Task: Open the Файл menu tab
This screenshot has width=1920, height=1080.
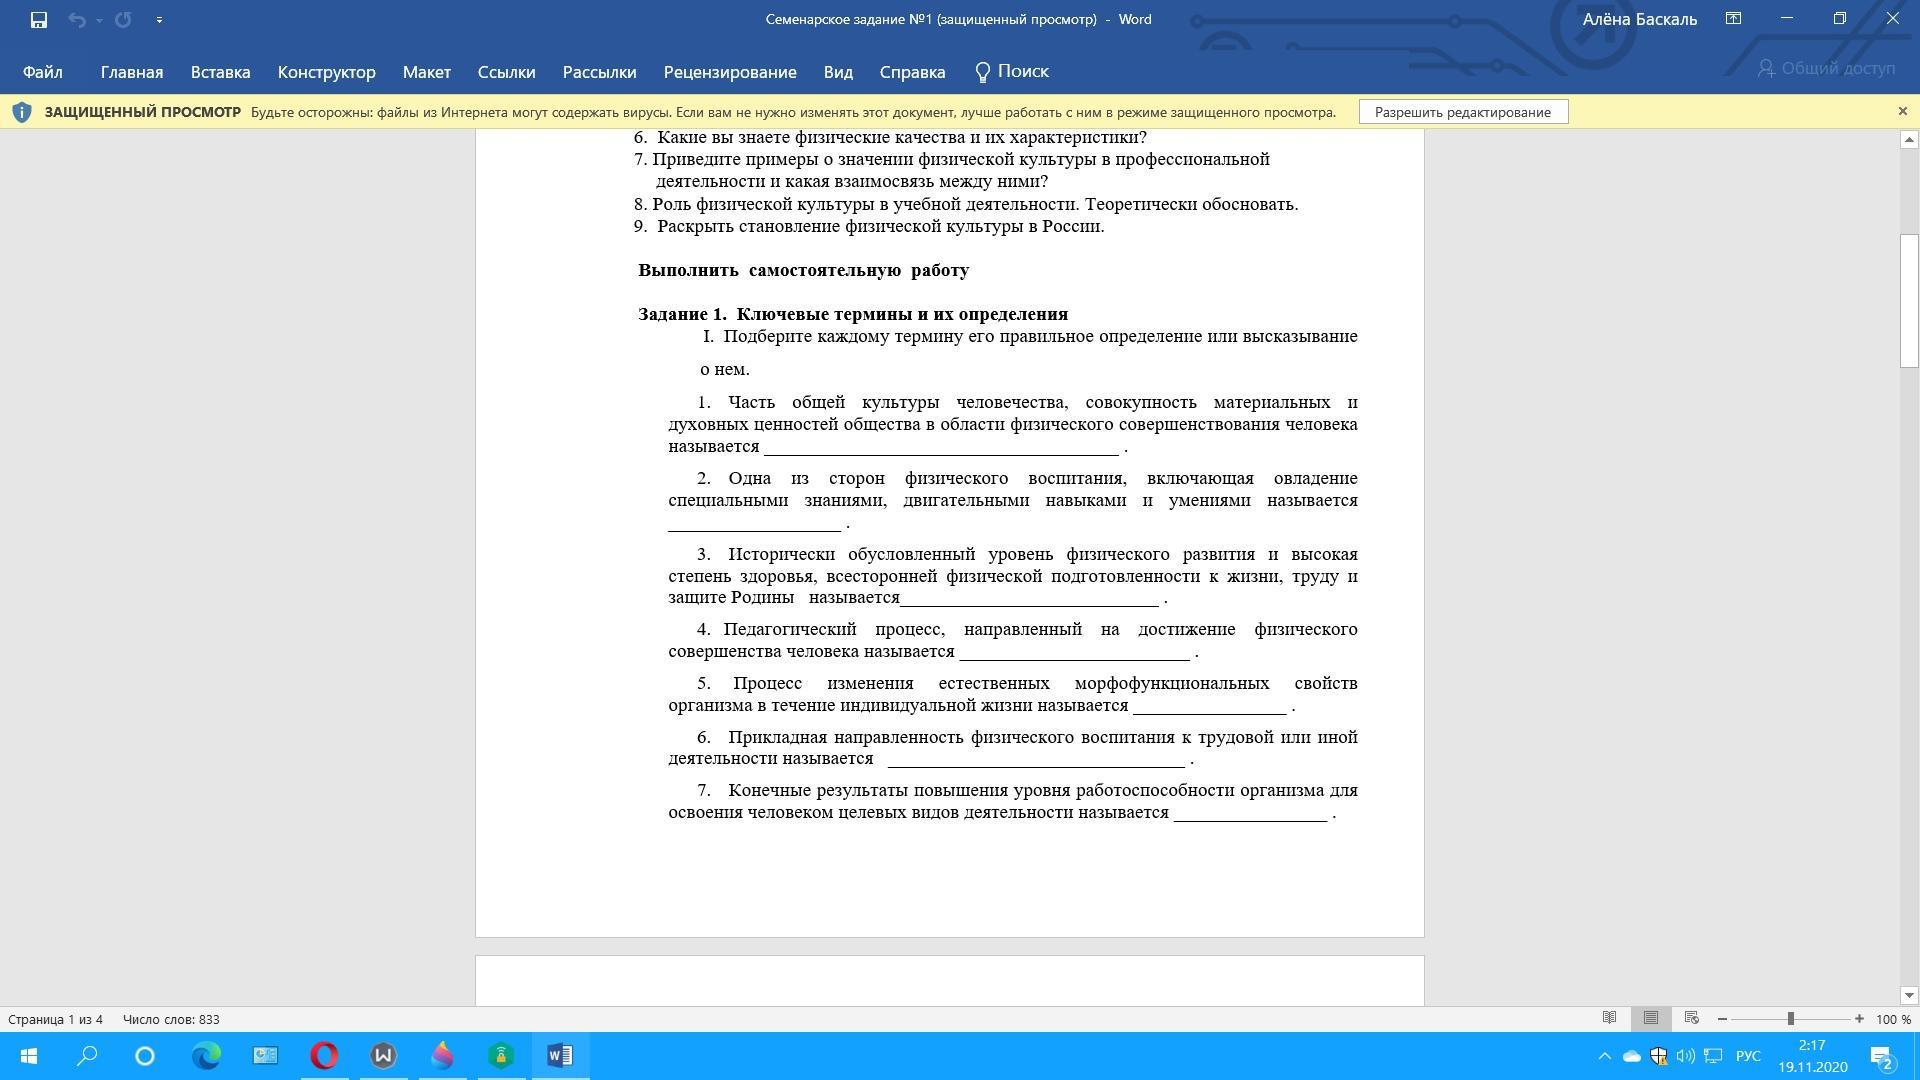Action: tap(43, 72)
